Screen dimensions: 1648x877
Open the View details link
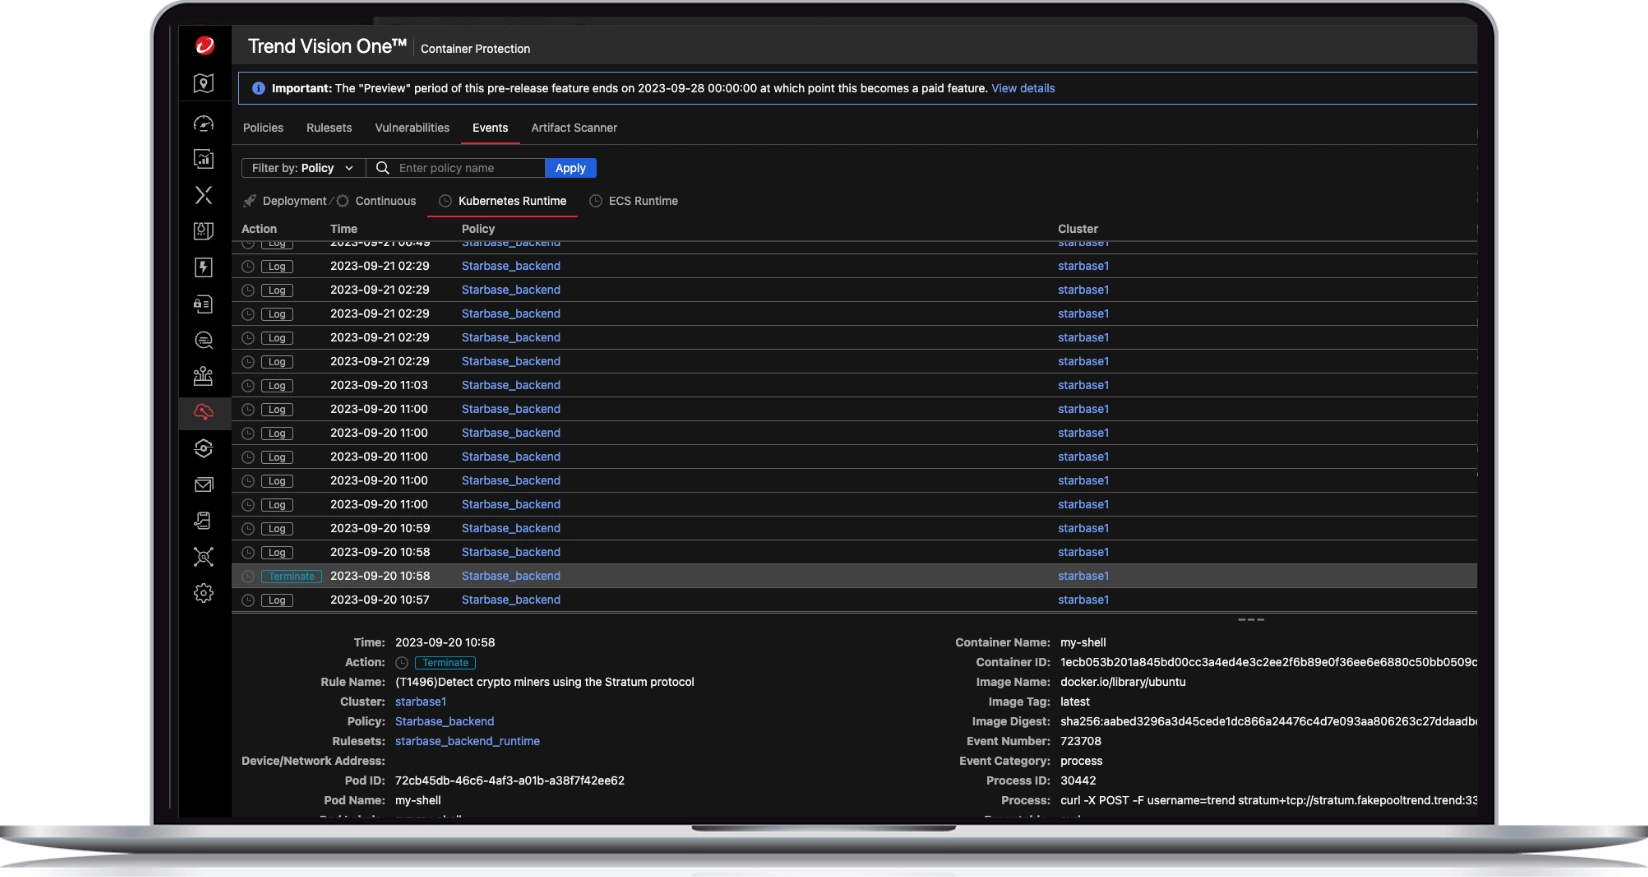pyautogui.click(x=1023, y=88)
